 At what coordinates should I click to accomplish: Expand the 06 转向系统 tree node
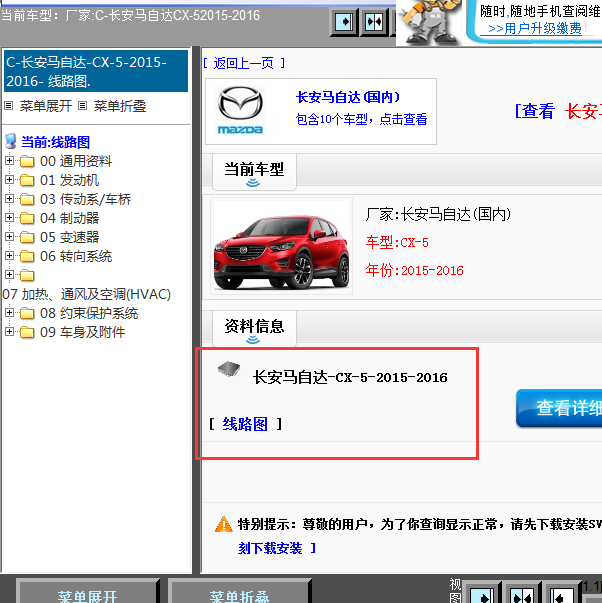pyautogui.click(x=9, y=256)
